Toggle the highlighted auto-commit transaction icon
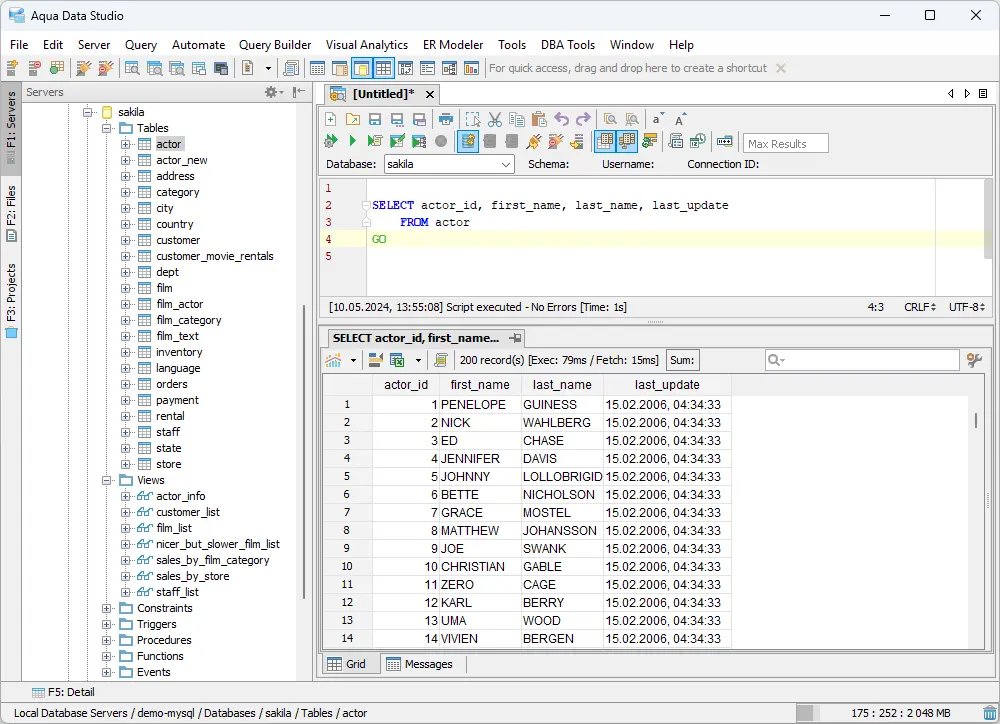The height and width of the screenshot is (724, 1000). click(x=466, y=141)
